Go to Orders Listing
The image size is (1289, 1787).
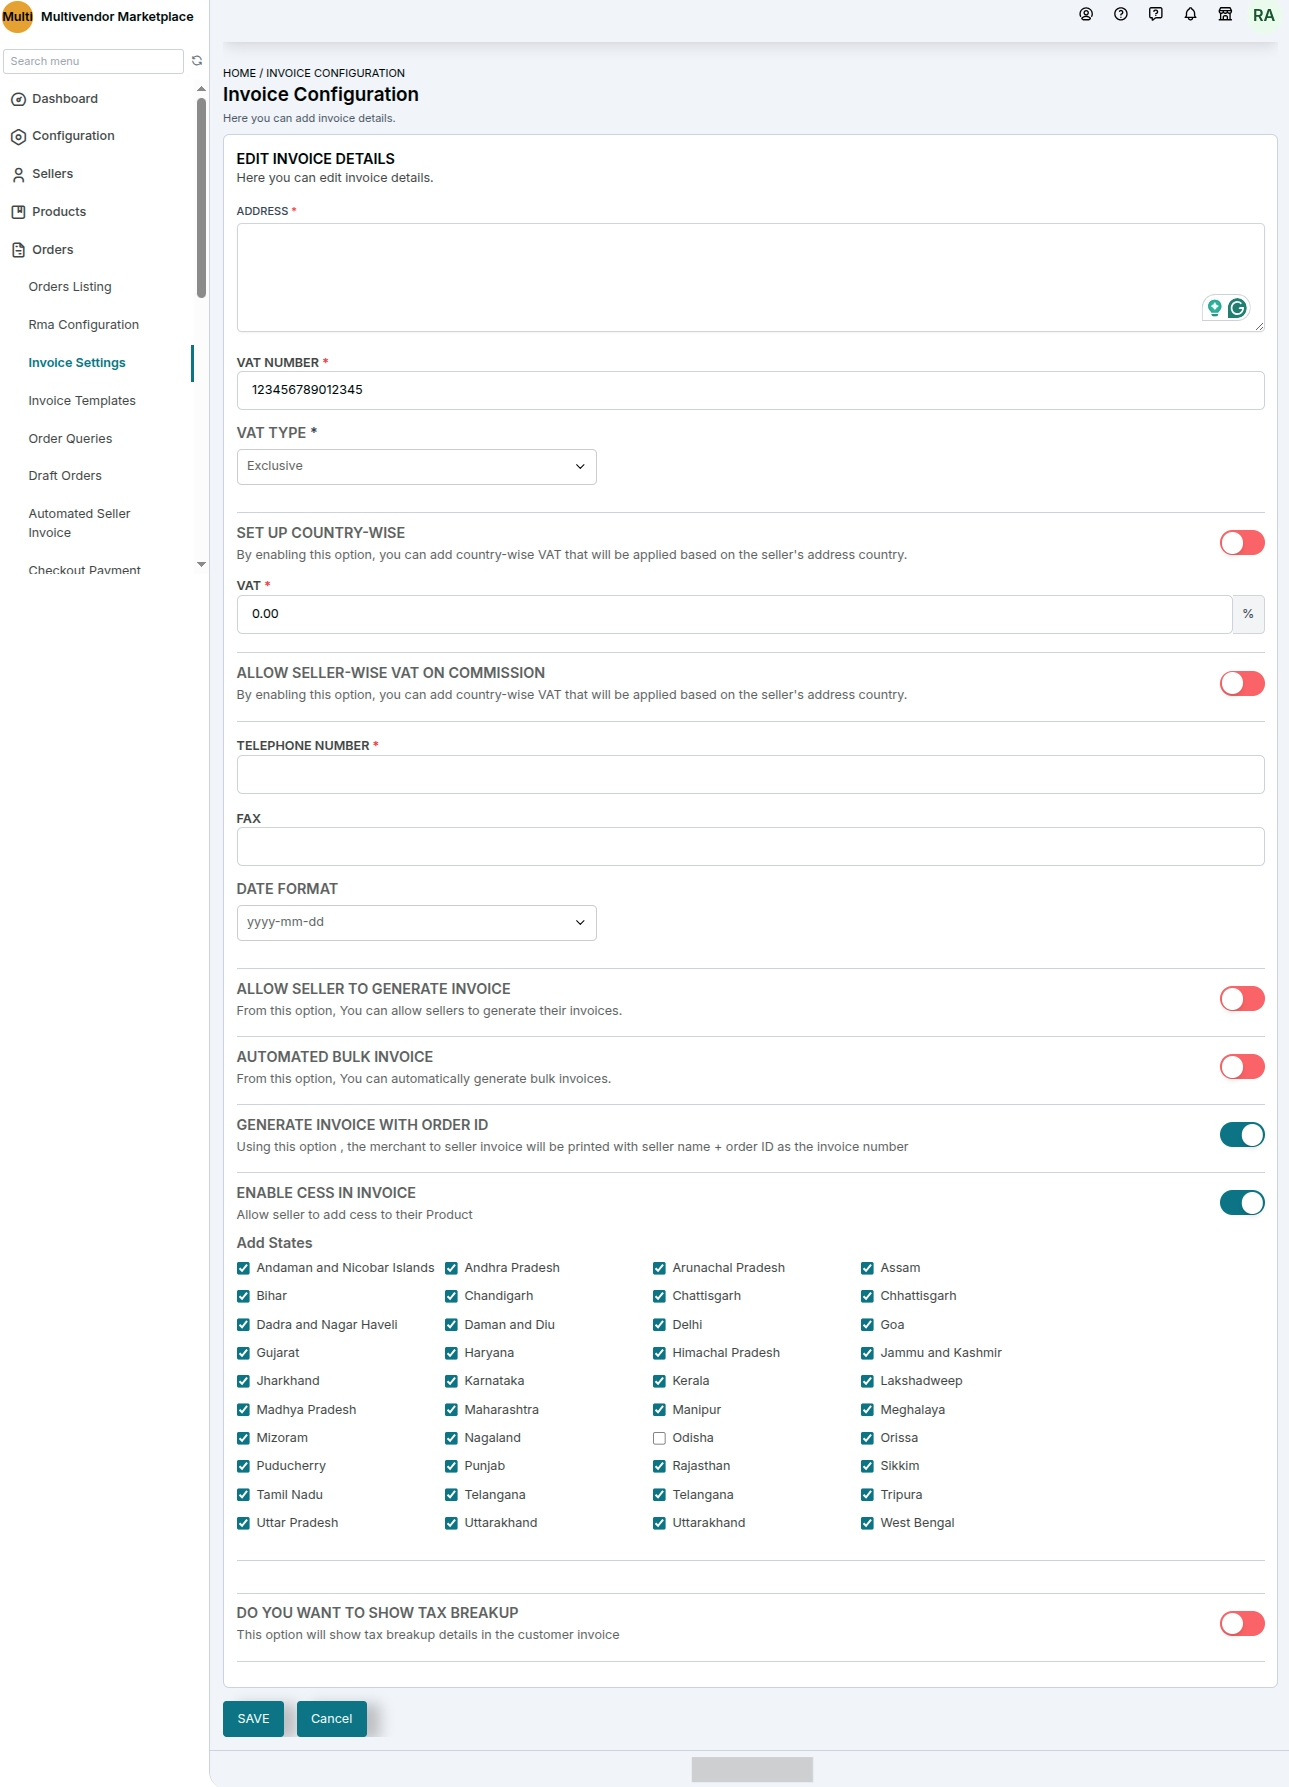pos(70,287)
